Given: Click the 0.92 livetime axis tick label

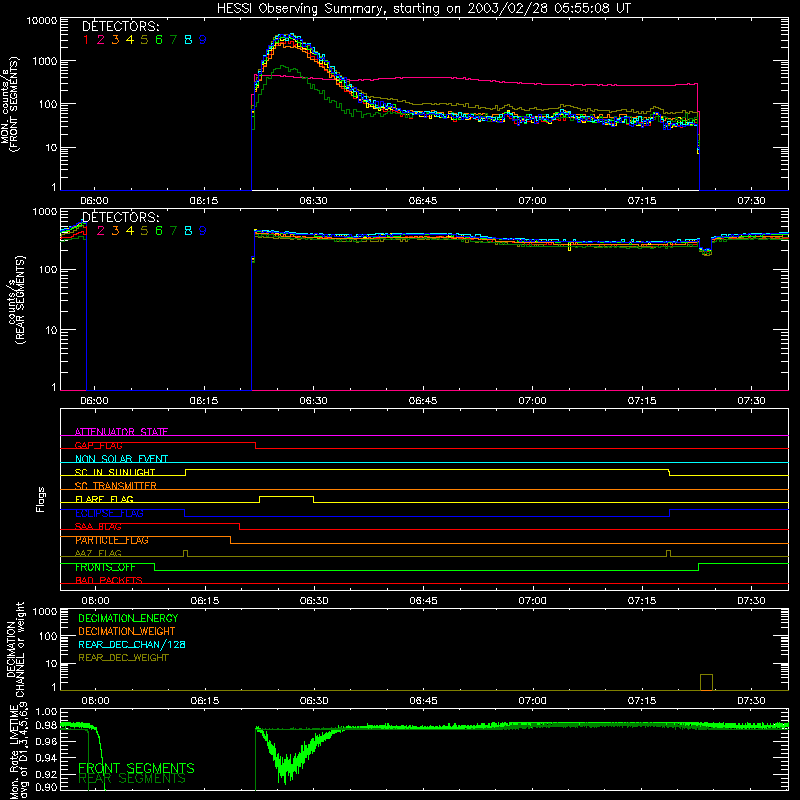Looking at the screenshot, I should tap(46, 773).
